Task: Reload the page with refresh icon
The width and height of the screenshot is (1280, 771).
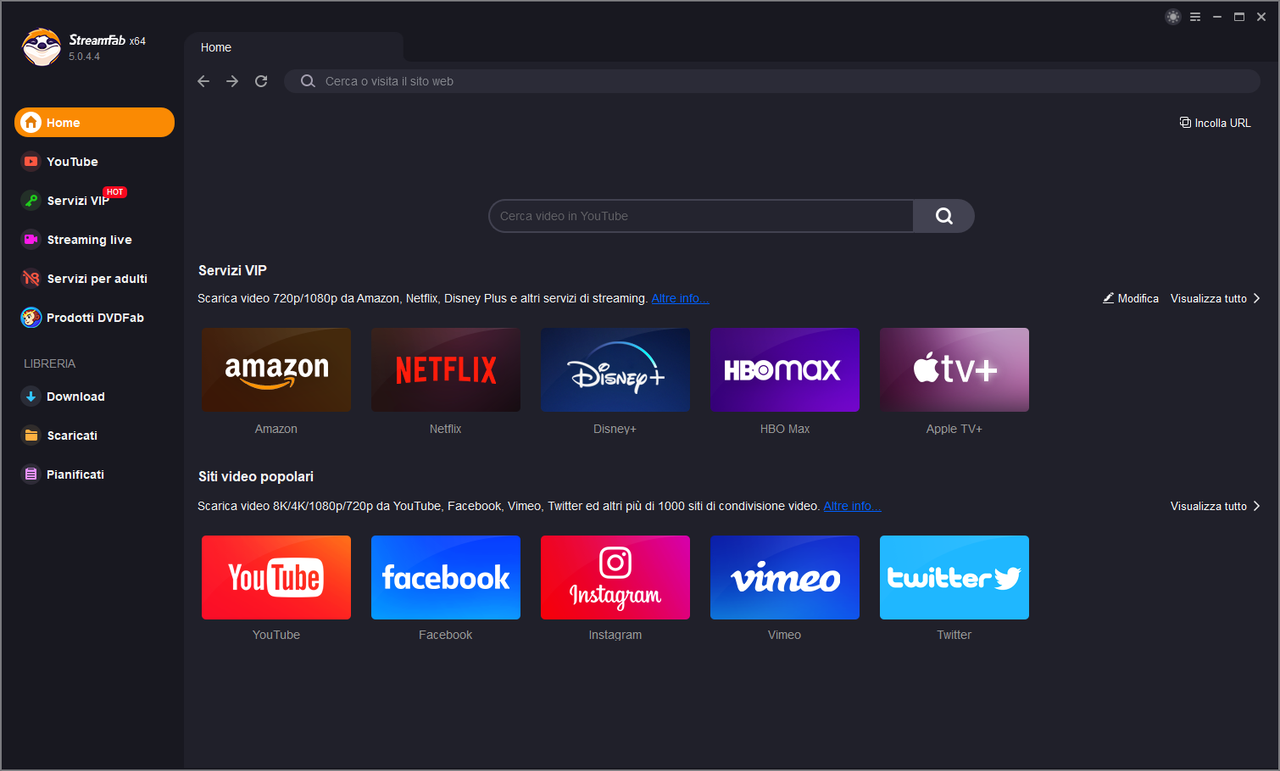Action: pyautogui.click(x=261, y=81)
